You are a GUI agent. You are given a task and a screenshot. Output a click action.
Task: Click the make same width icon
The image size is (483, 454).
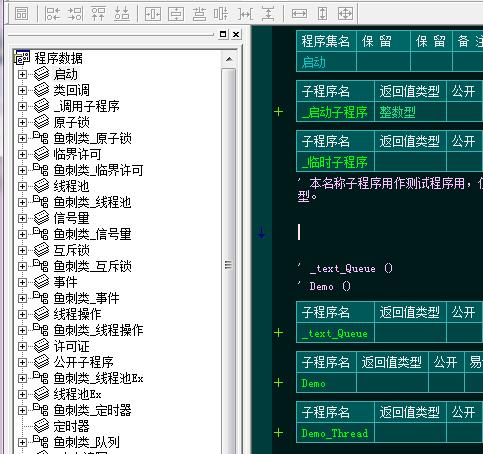point(299,14)
